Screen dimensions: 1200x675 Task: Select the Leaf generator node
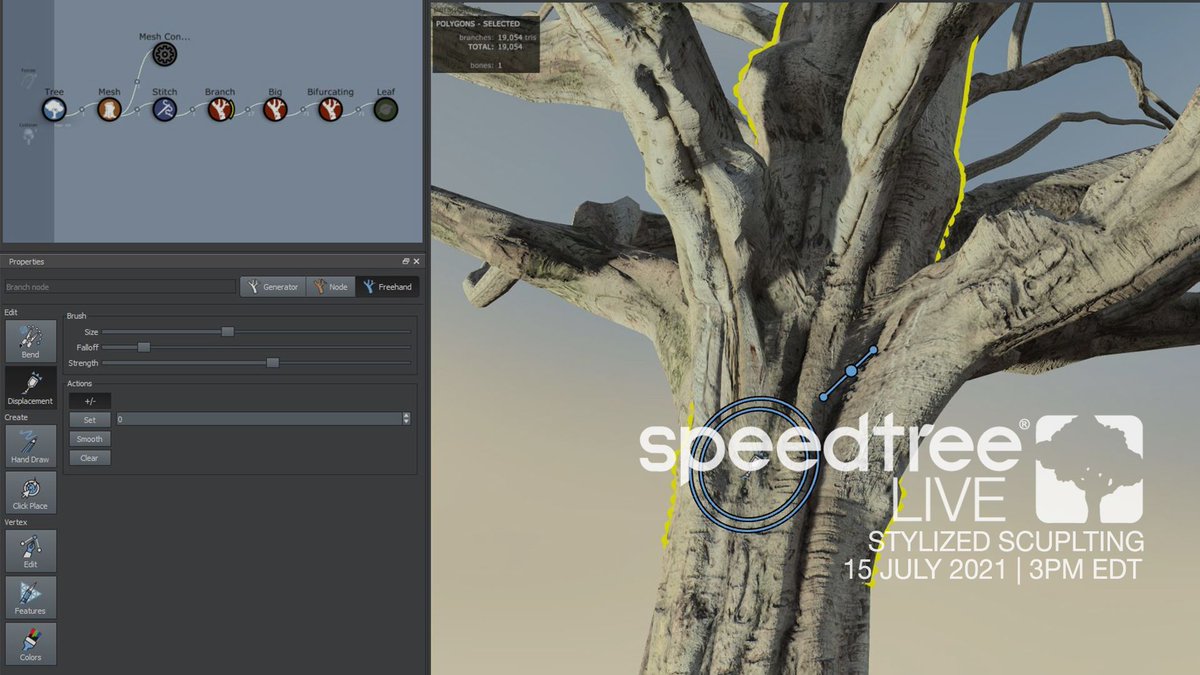(386, 110)
